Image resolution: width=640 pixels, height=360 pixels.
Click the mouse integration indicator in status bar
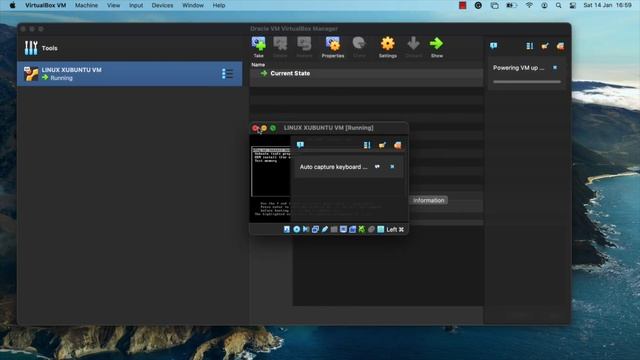(x=371, y=229)
